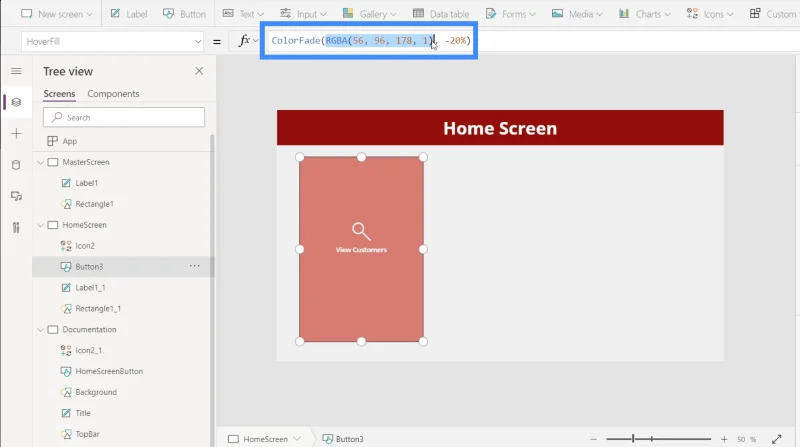Click the View Customers button on canvas
The width and height of the screenshot is (800, 447).
pos(361,250)
